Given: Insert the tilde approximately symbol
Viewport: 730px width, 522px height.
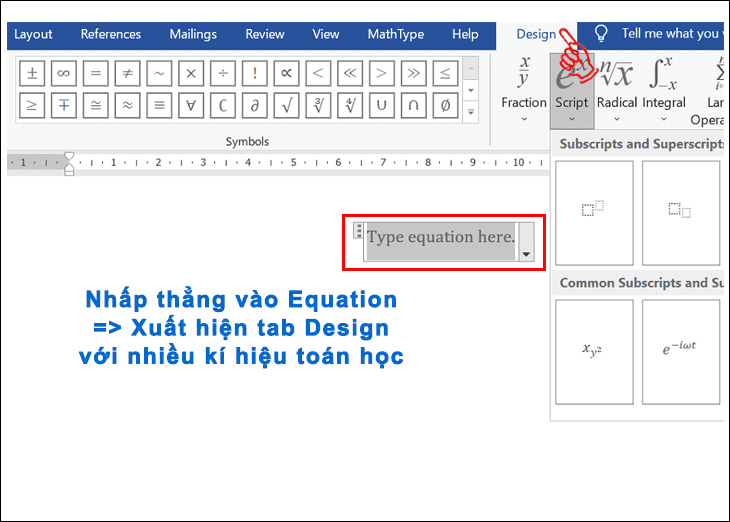Looking at the screenshot, I should 159,73.
